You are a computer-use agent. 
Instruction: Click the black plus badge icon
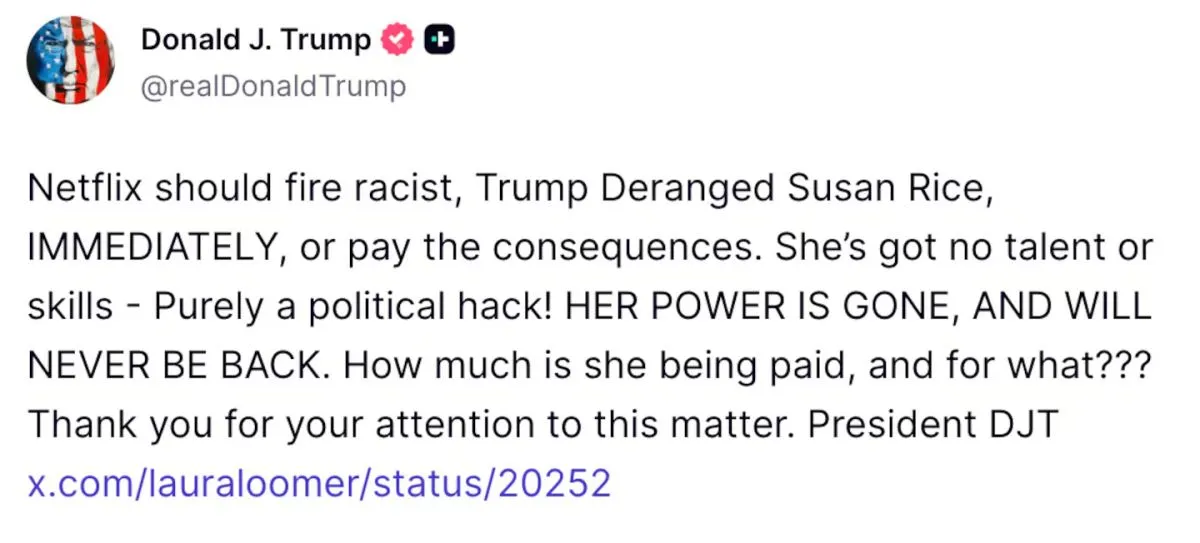click(x=440, y=40)
